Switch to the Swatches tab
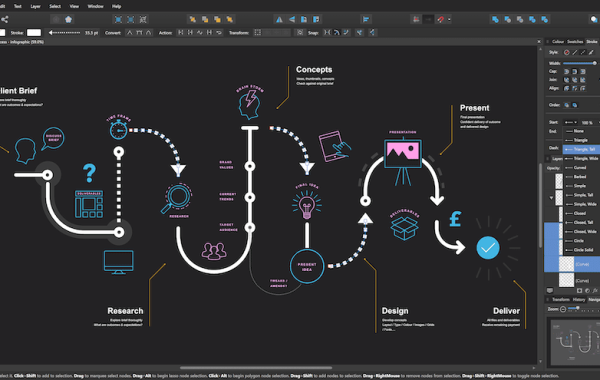Image resolution: width=600 pixels, height=380 pixels. (x=575, y=41)
